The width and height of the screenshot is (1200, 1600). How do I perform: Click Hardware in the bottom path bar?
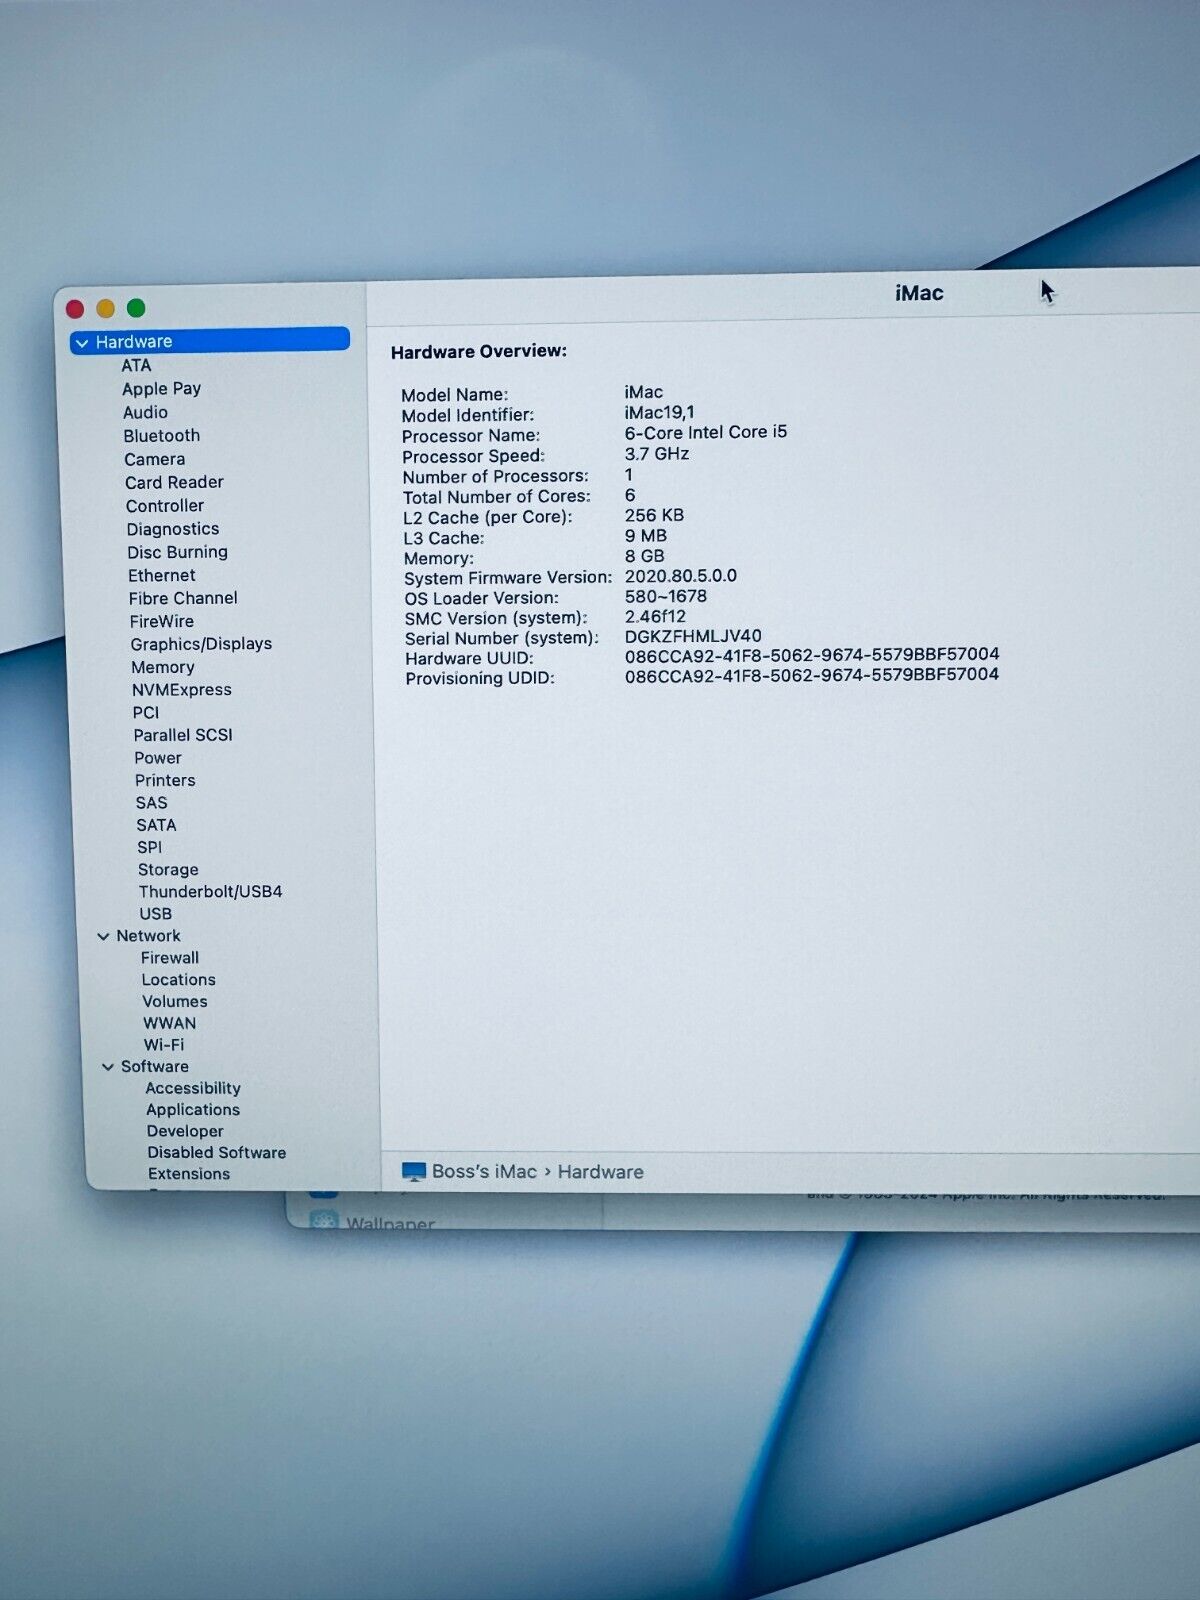click(600, 1172)
